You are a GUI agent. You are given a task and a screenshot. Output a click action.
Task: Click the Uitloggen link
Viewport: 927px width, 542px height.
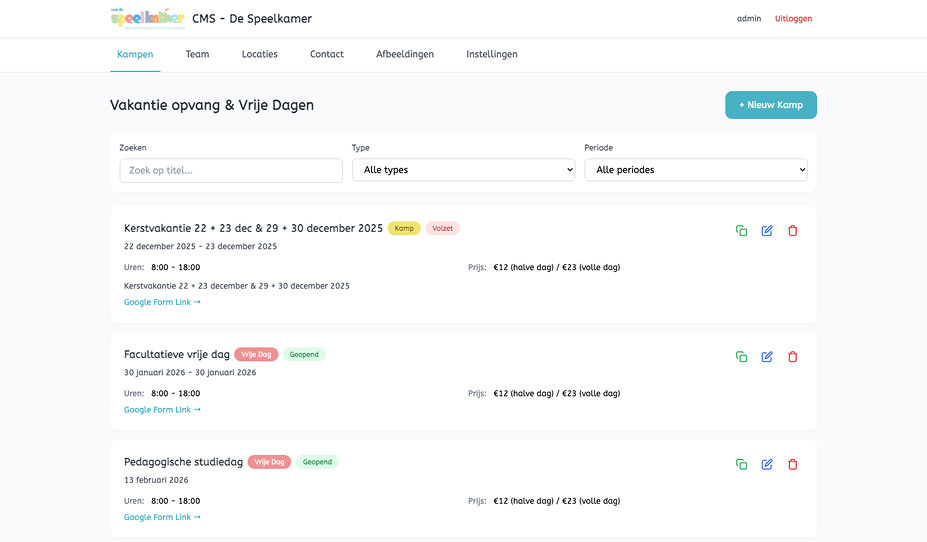point(793,19)
